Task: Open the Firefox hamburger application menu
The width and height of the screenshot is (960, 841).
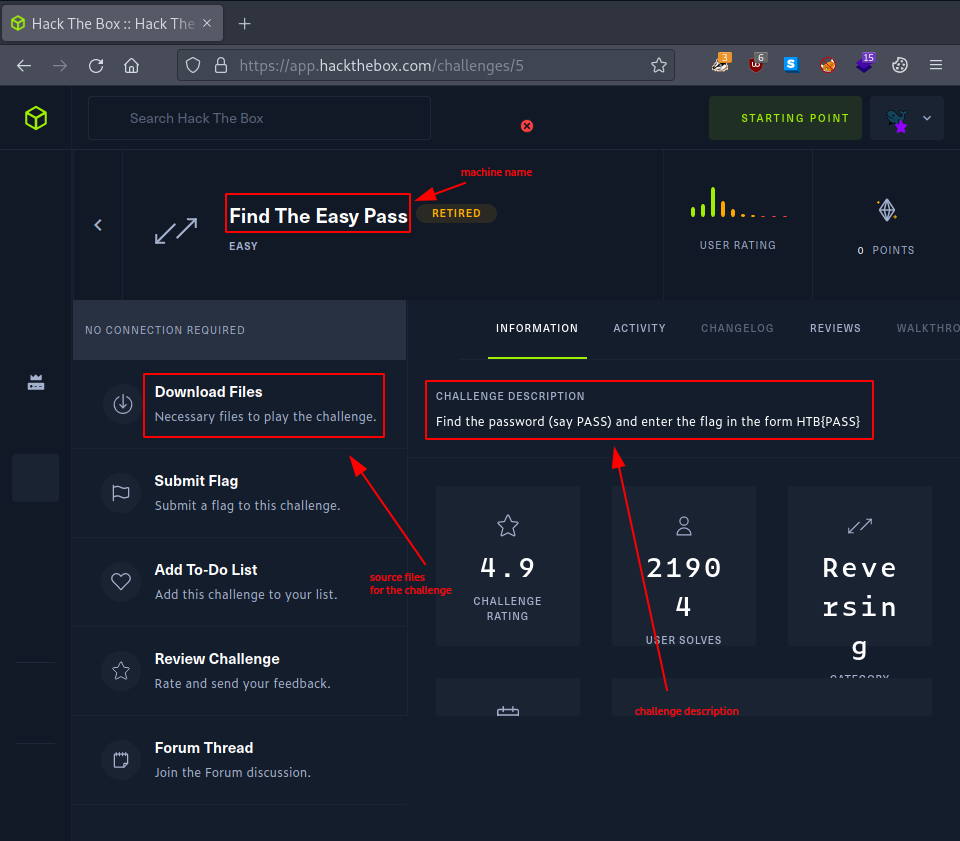Action: tap(936, 66)
